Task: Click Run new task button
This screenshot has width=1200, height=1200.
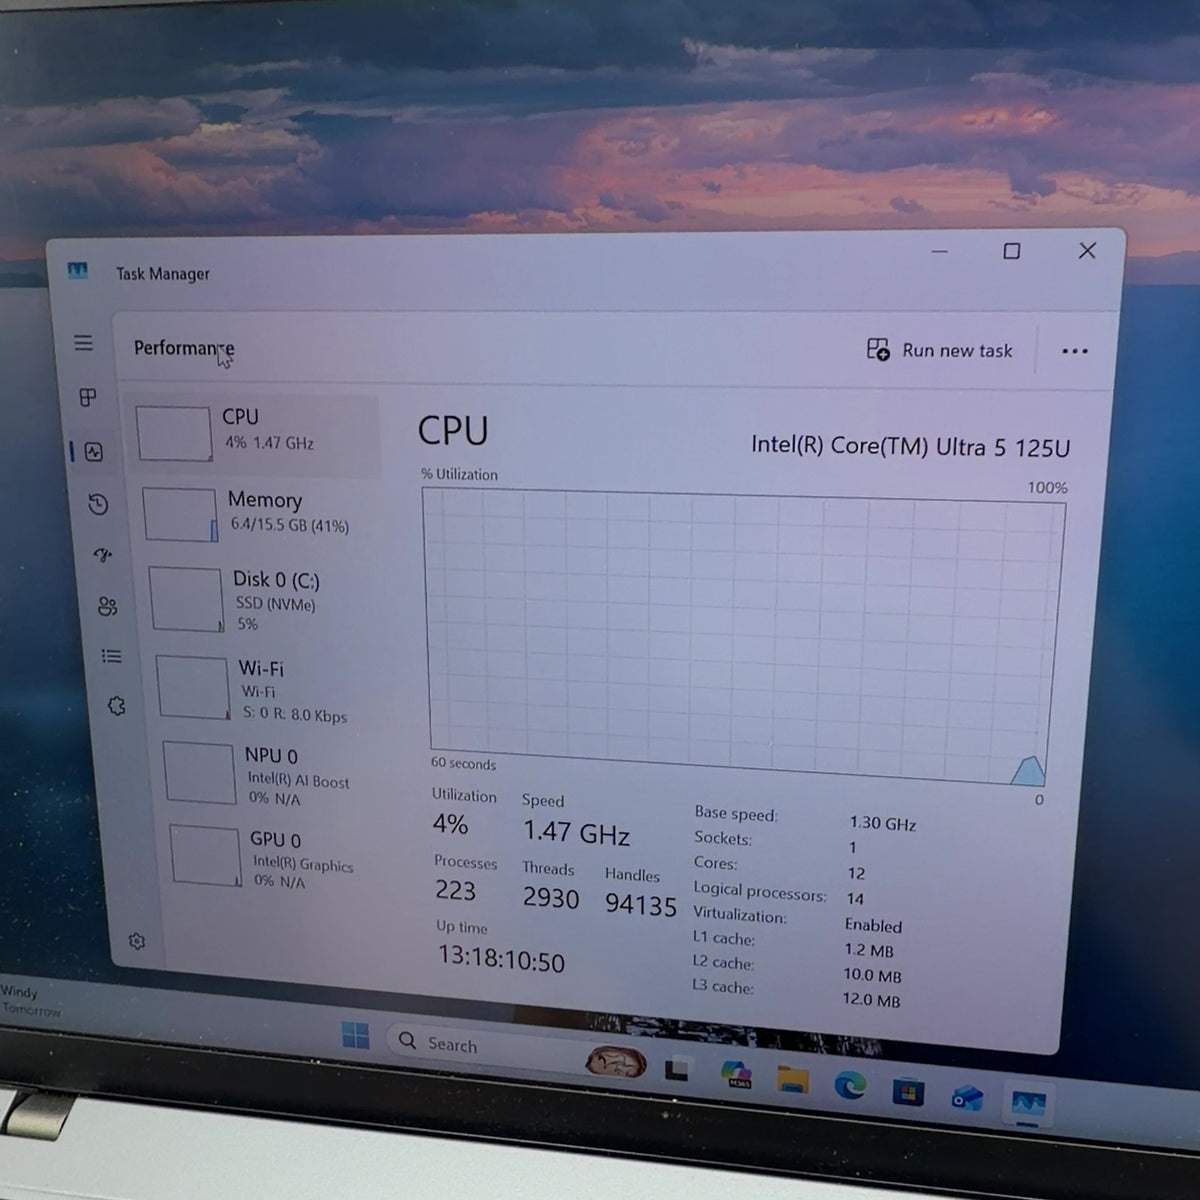Action: tap(940, 350)
